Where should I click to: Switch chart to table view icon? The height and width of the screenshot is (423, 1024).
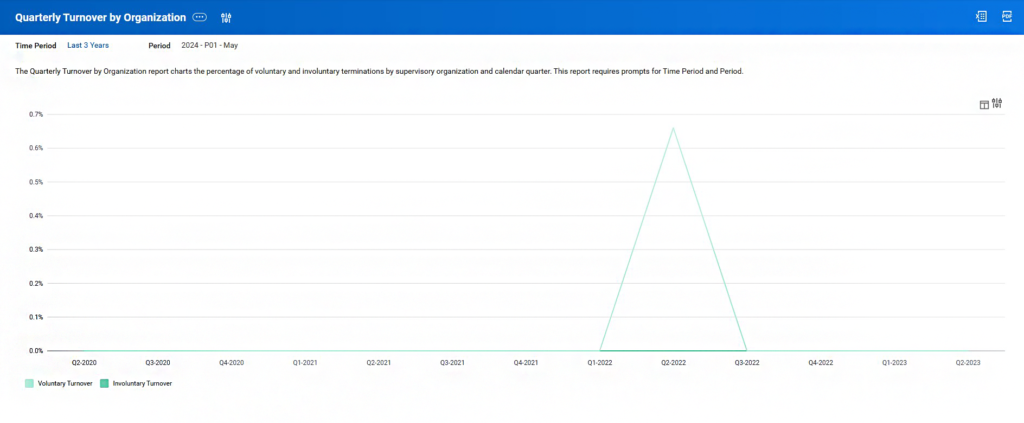tap(984, 104)
